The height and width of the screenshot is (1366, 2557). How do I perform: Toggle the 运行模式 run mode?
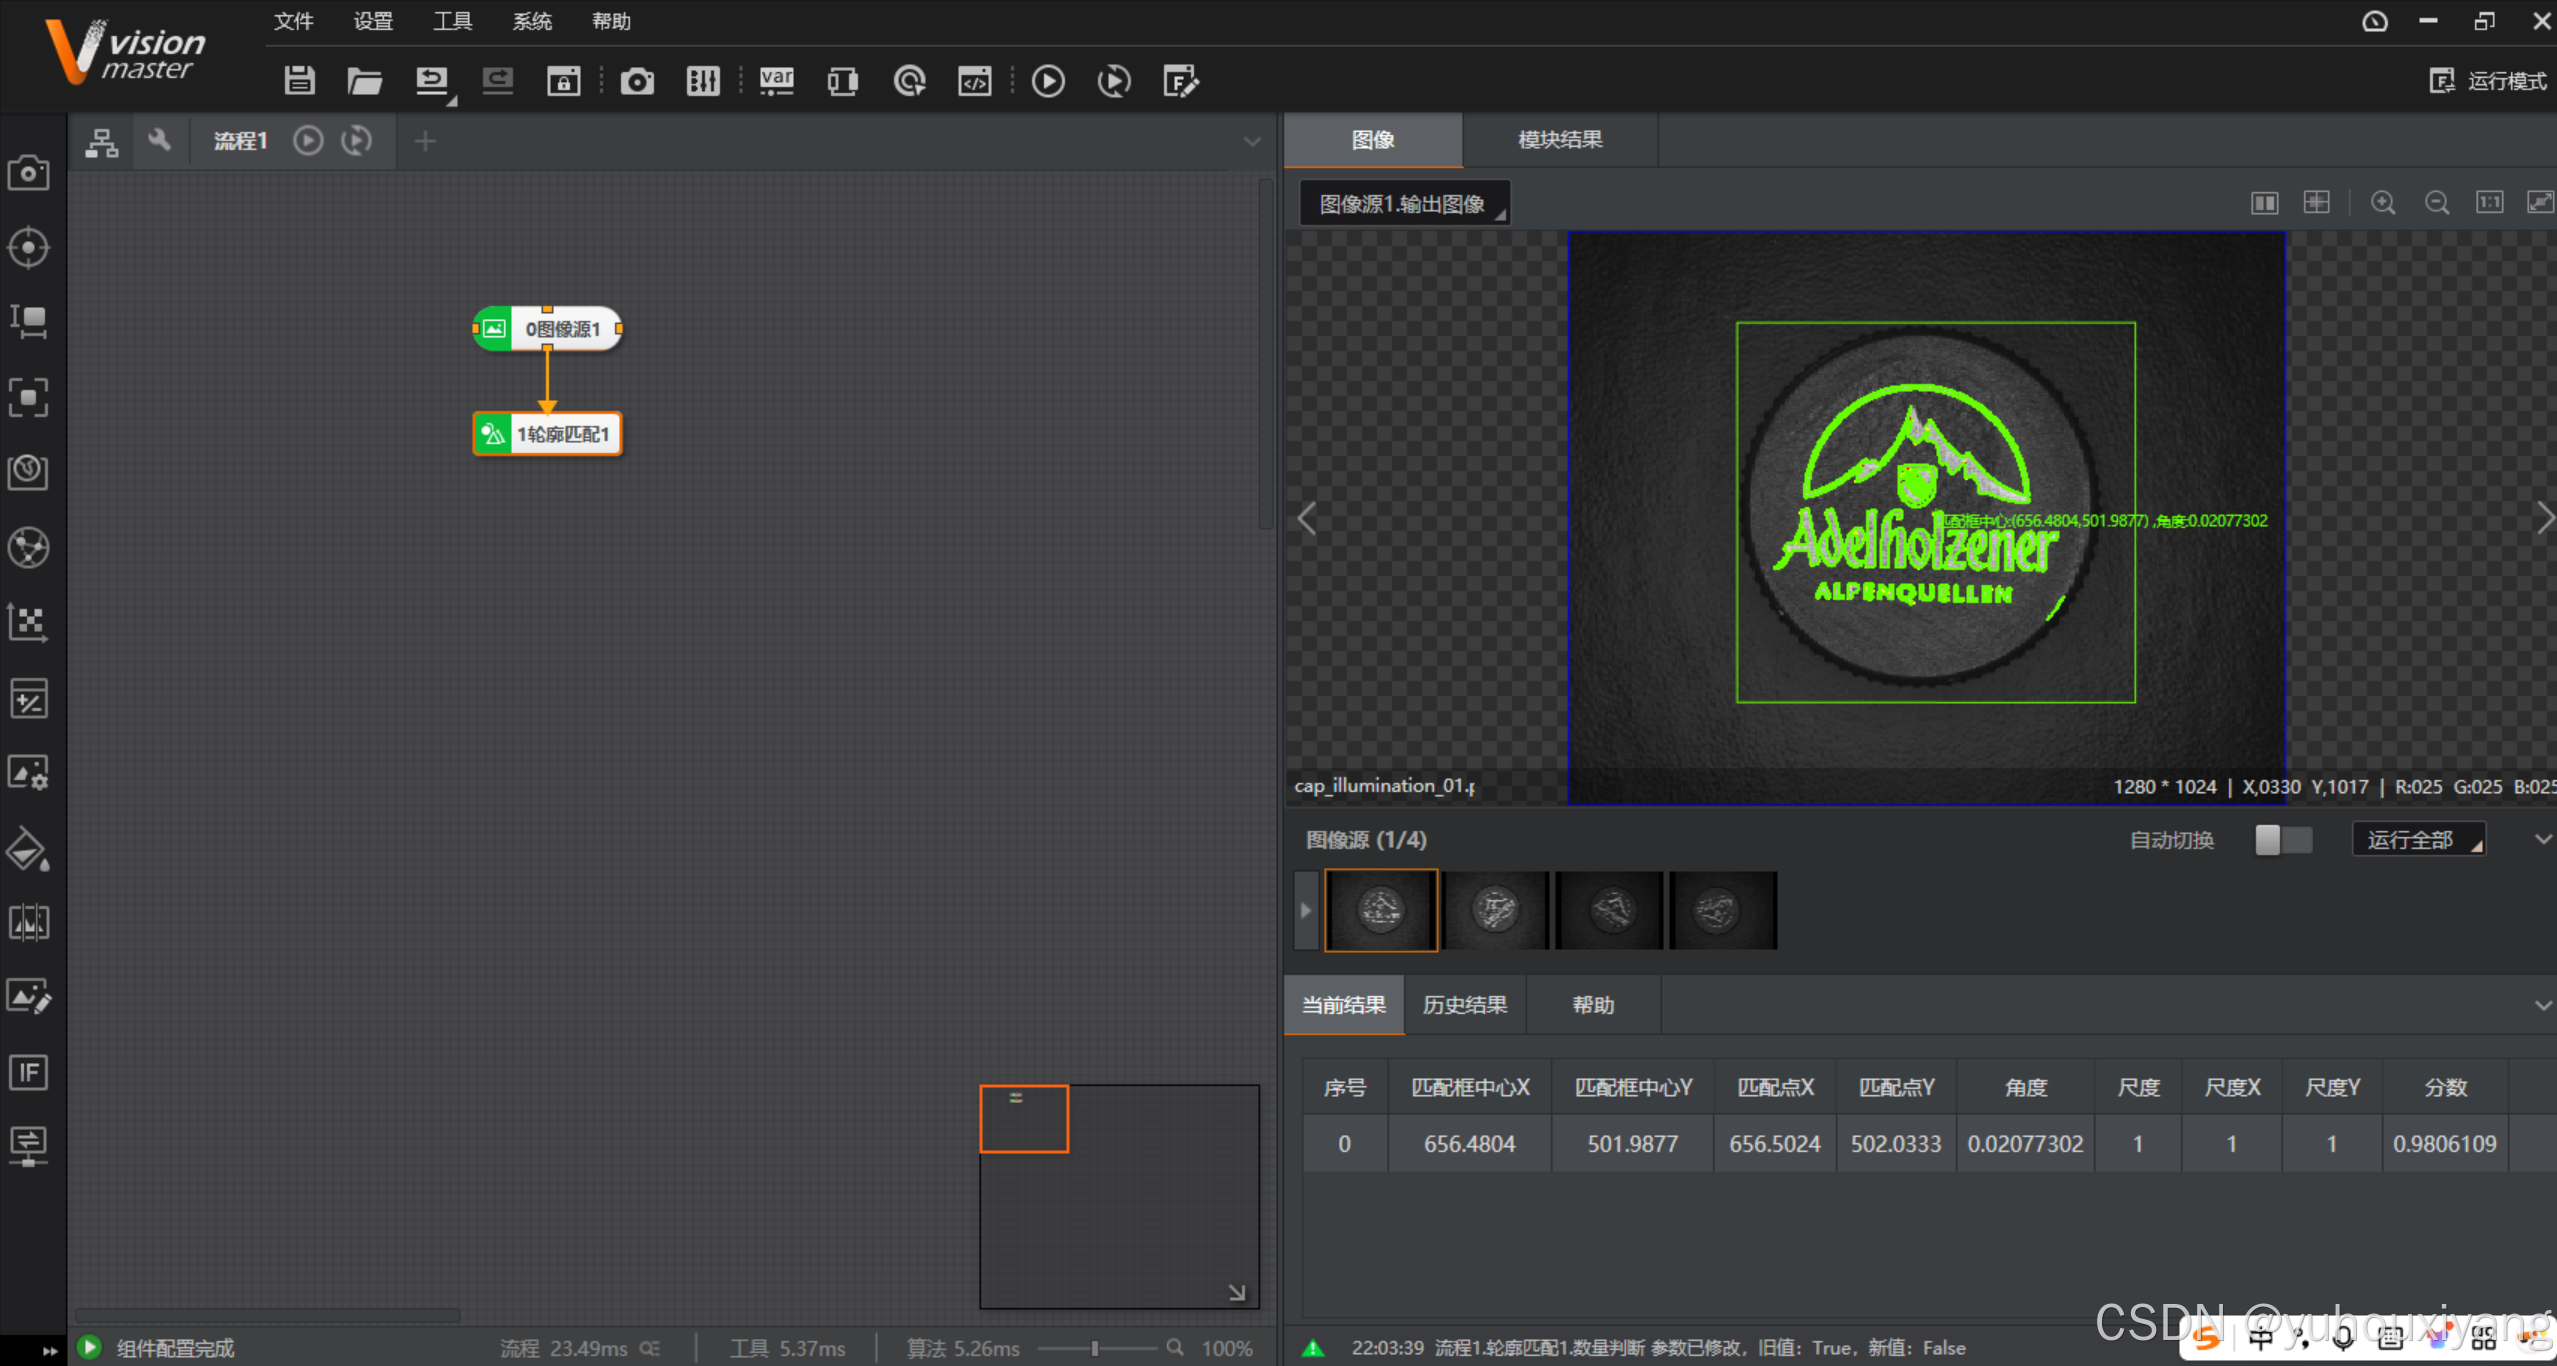(x=2488, y=81)
